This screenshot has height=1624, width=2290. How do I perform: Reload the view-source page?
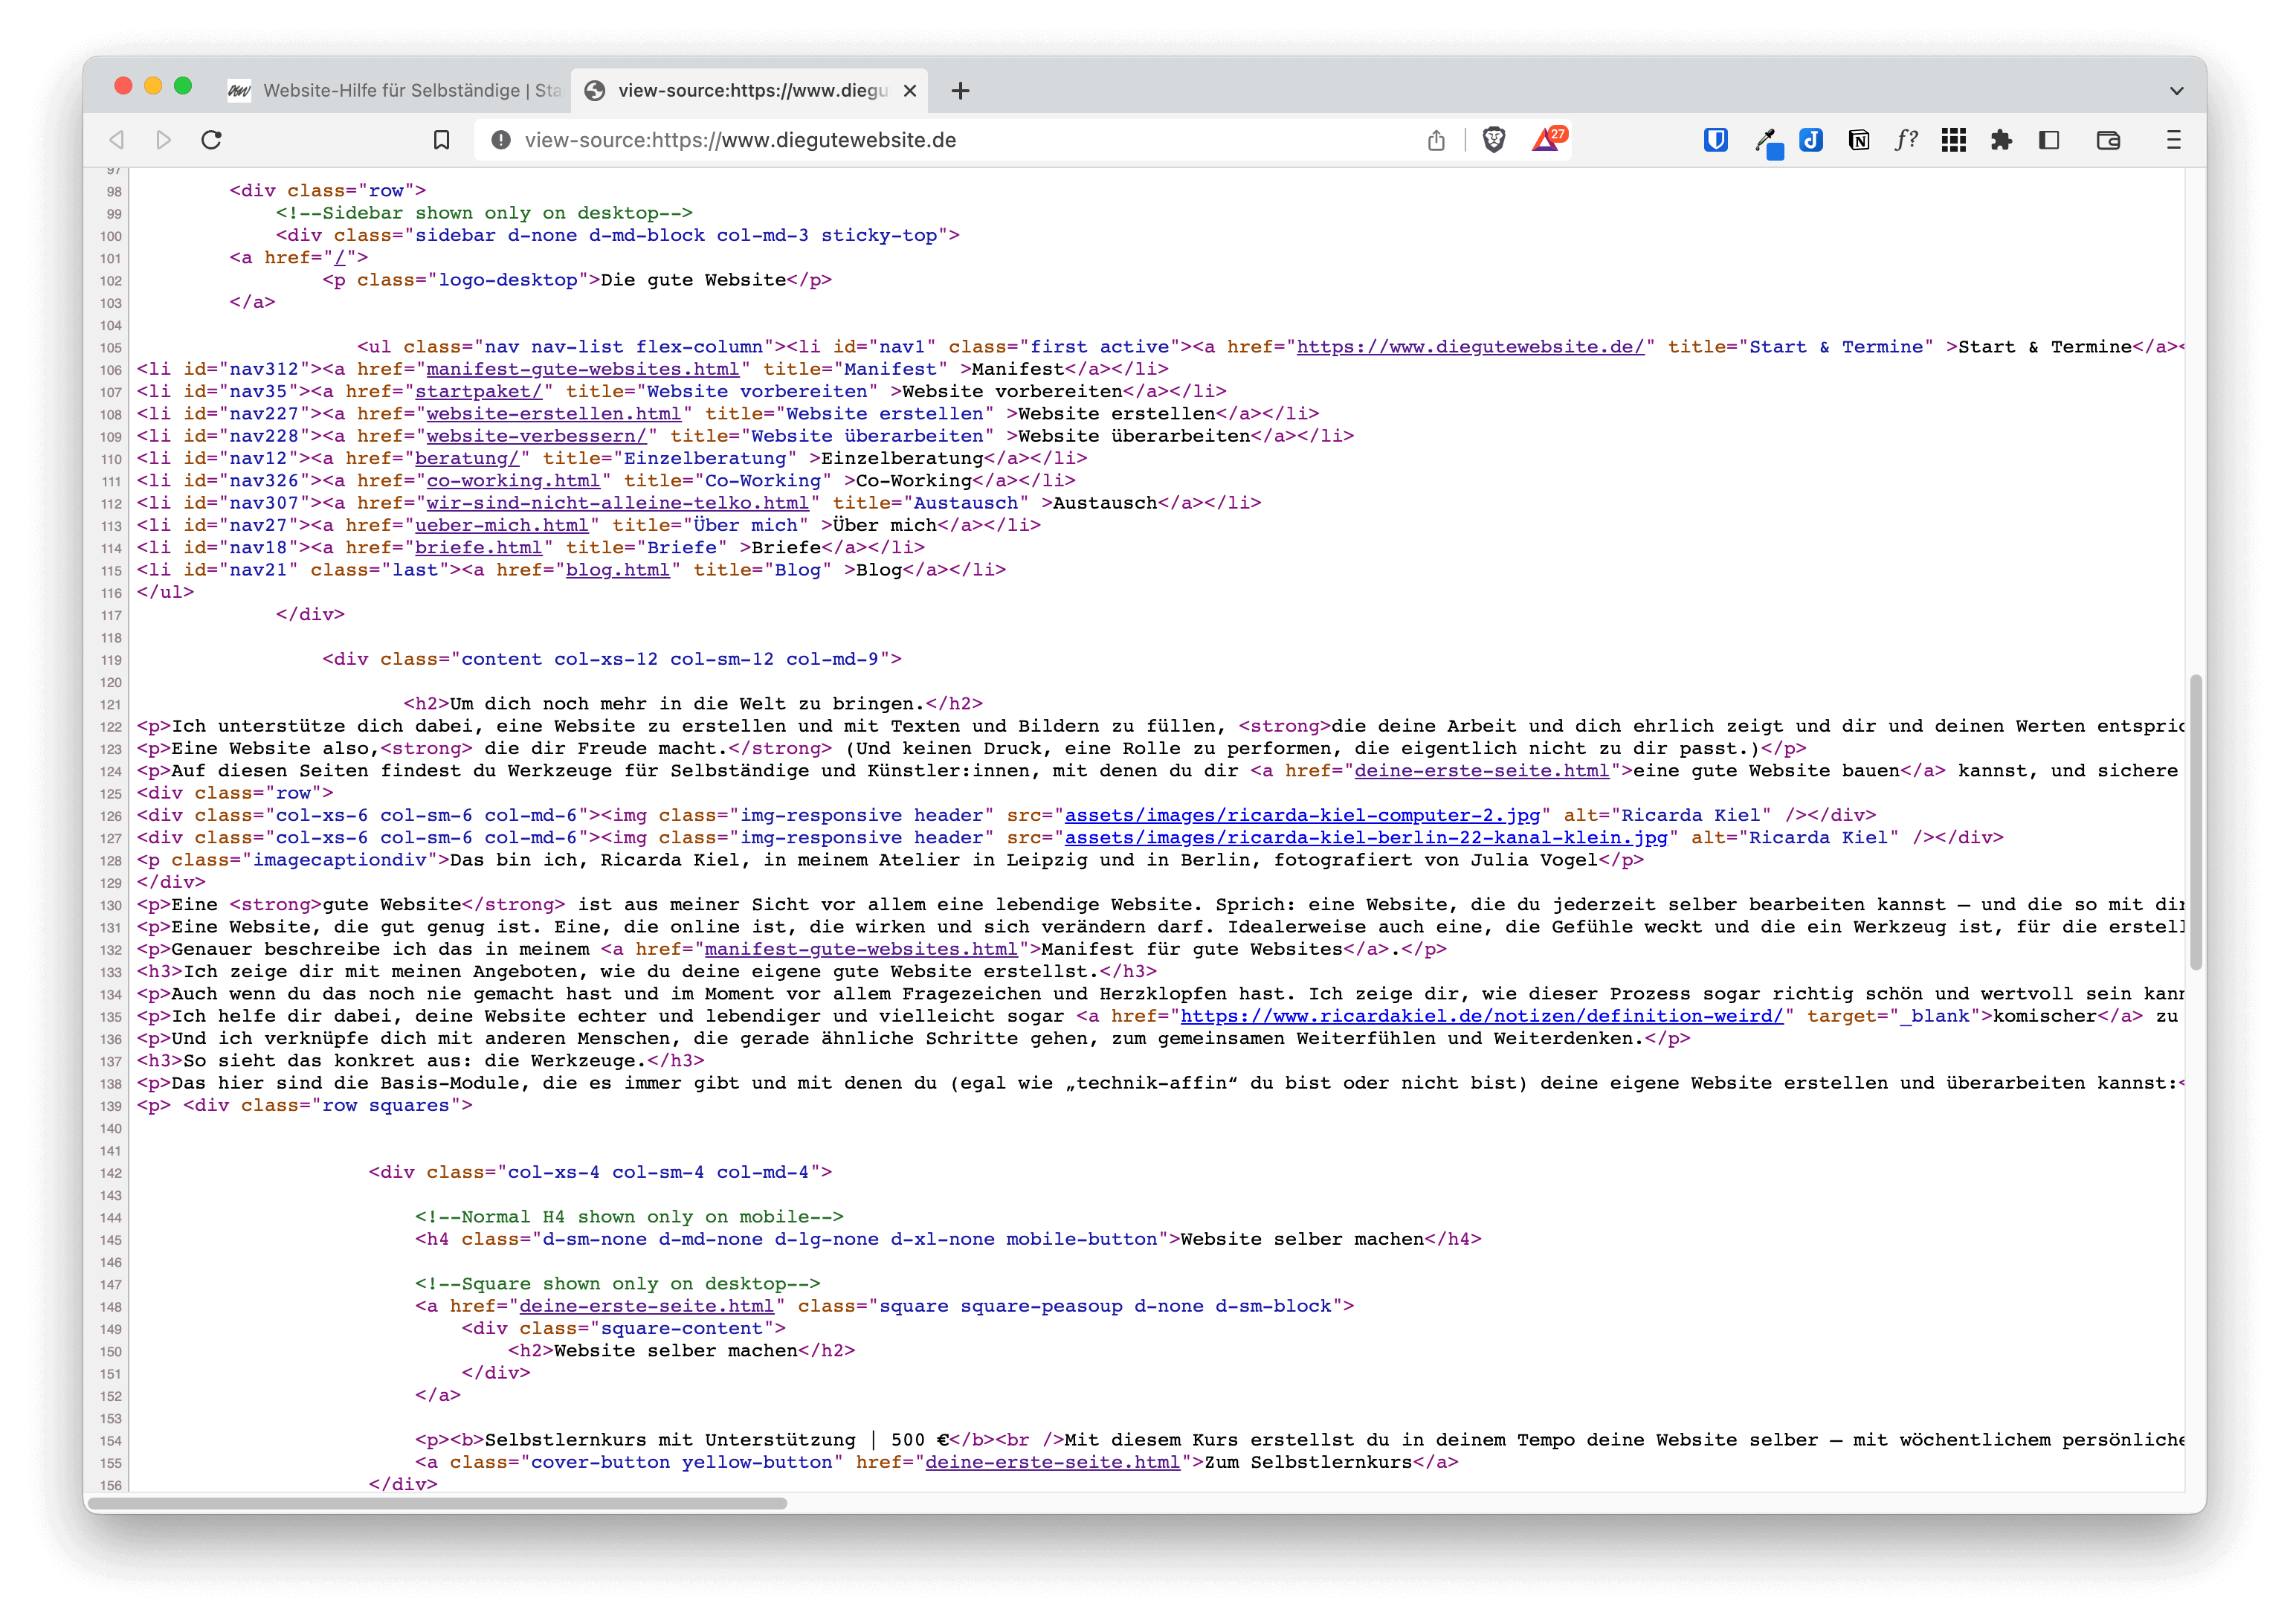[211, 140]
